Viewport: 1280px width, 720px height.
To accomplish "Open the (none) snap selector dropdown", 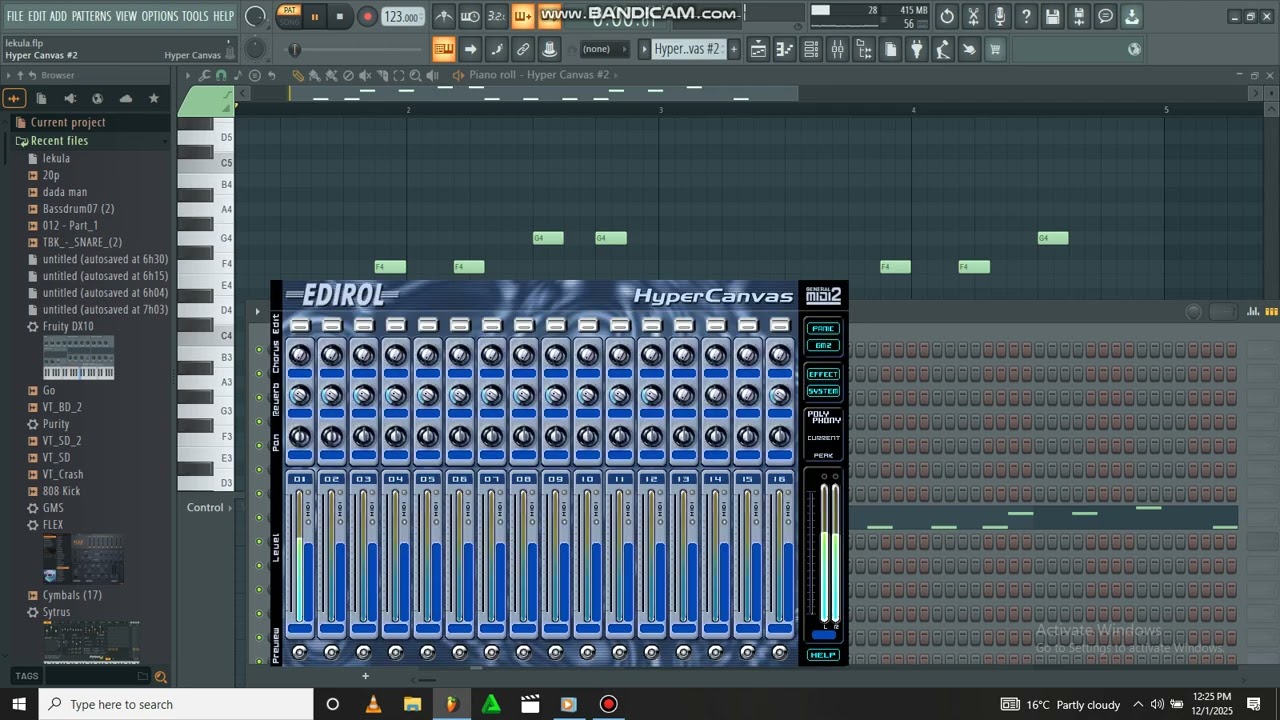I will (604, 49).
